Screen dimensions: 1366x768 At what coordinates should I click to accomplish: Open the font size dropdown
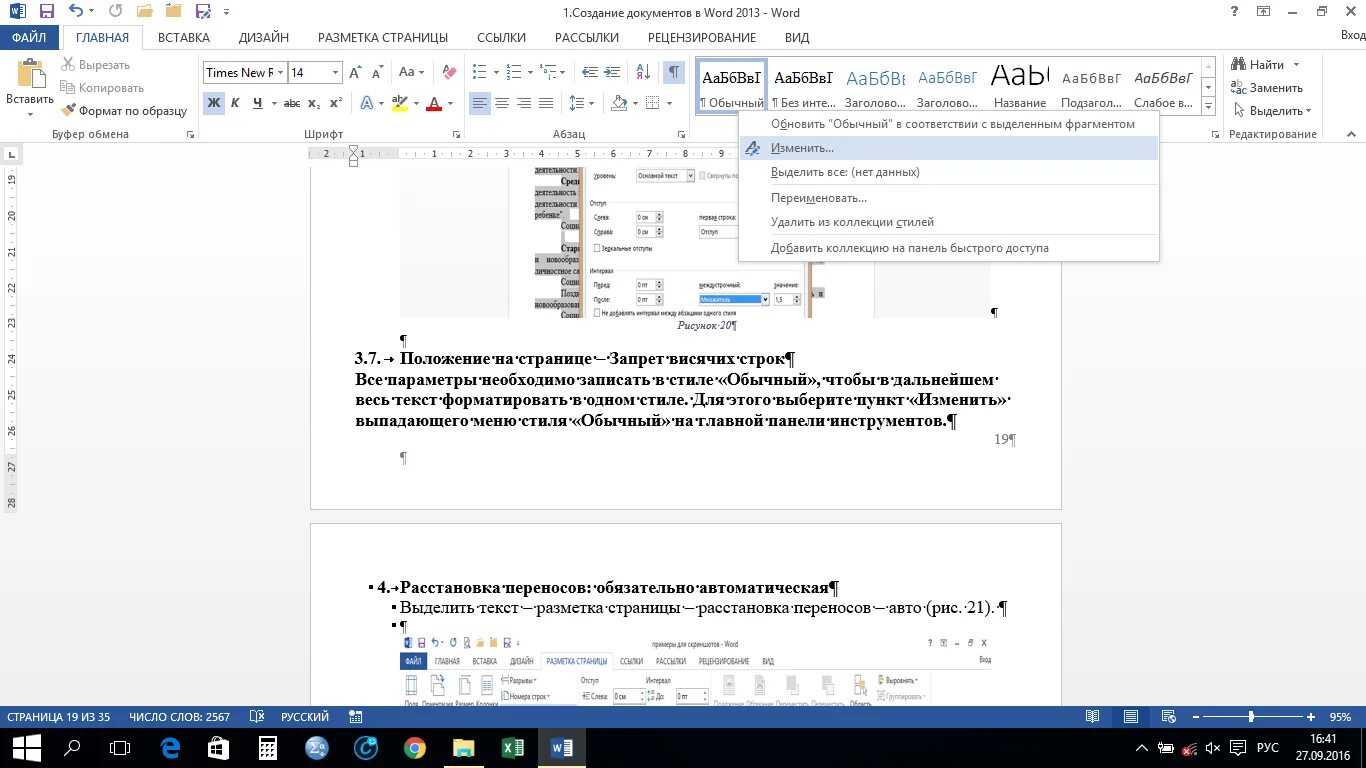[x=335, y=73]
